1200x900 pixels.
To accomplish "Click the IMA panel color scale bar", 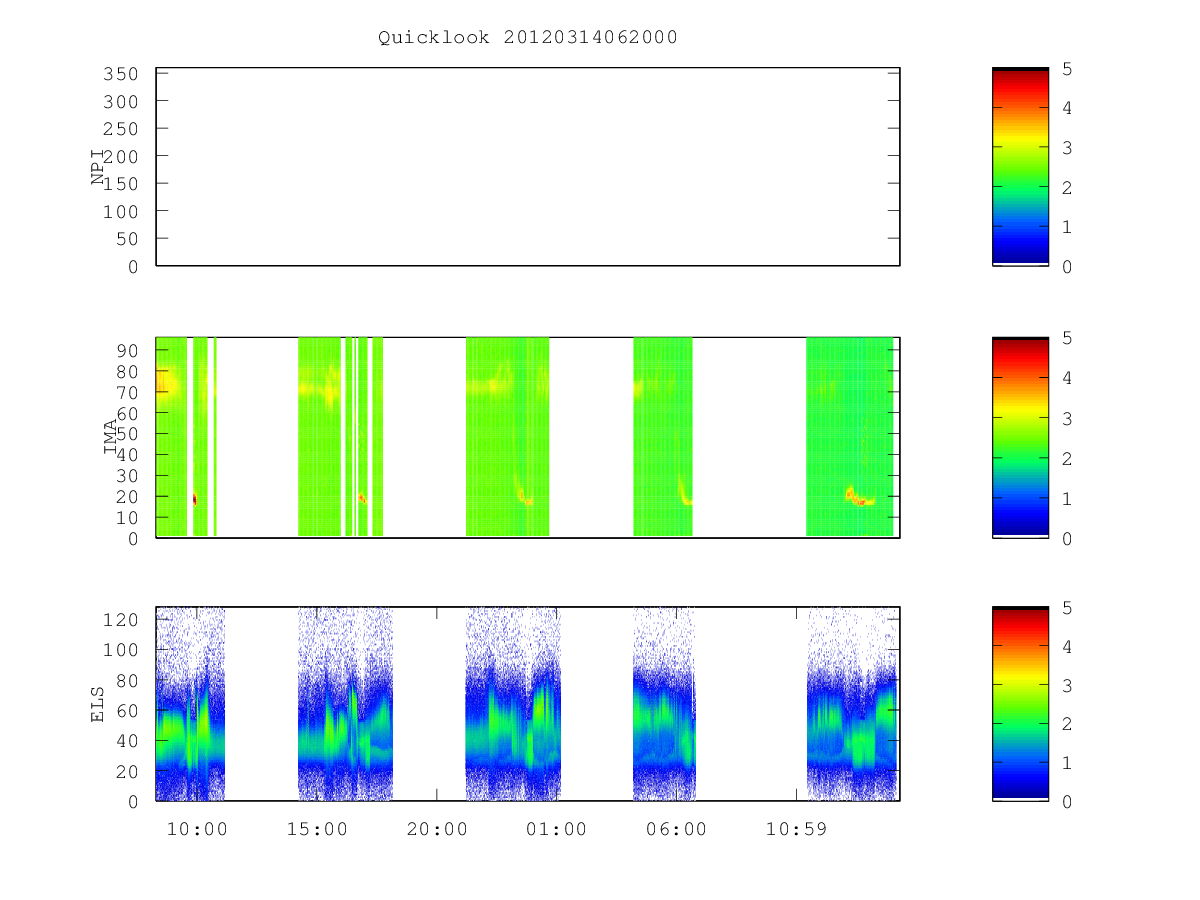I will (x=1020, y=438).
